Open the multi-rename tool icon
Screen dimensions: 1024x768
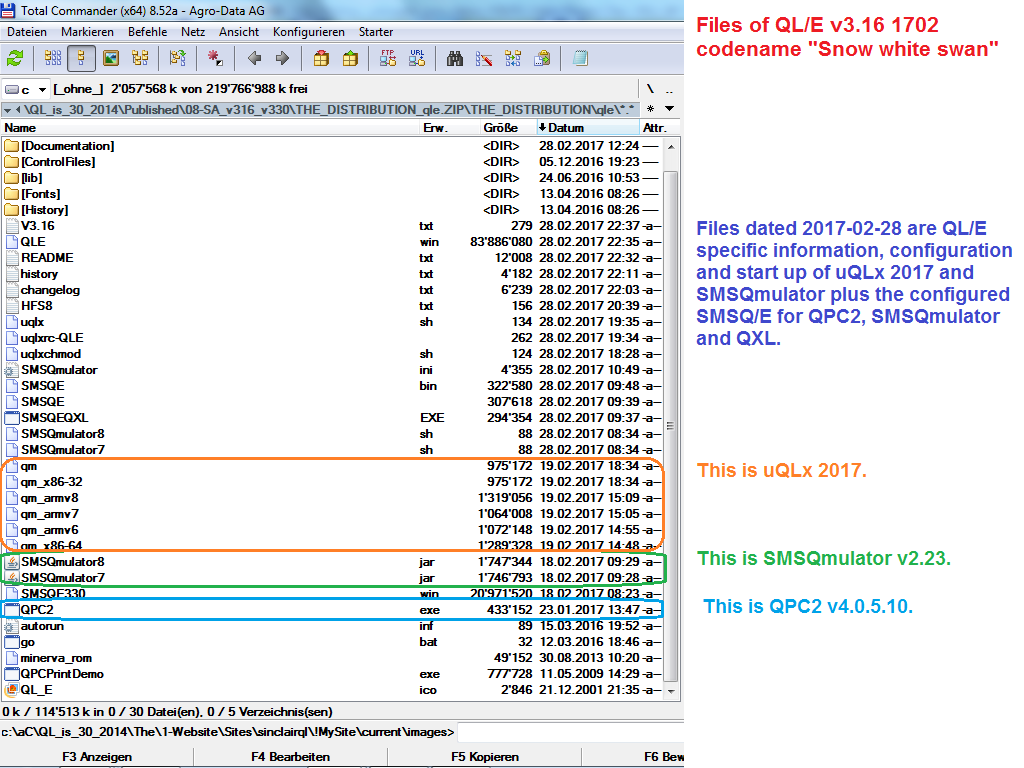(x=484, y=58)
